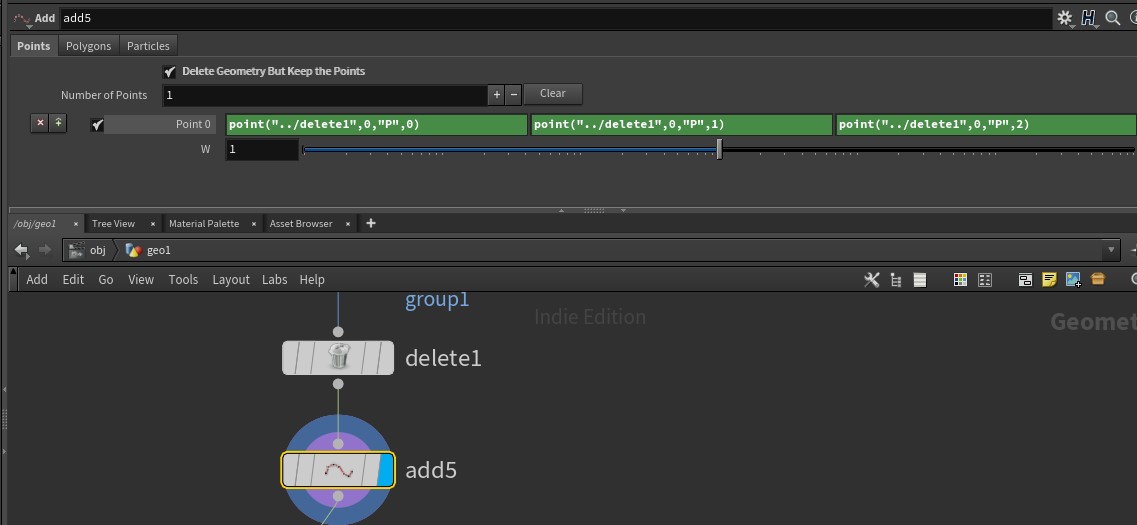Switch to the Polygons tab
This screenshot has width=1137, height=525.
pos(88,46)
